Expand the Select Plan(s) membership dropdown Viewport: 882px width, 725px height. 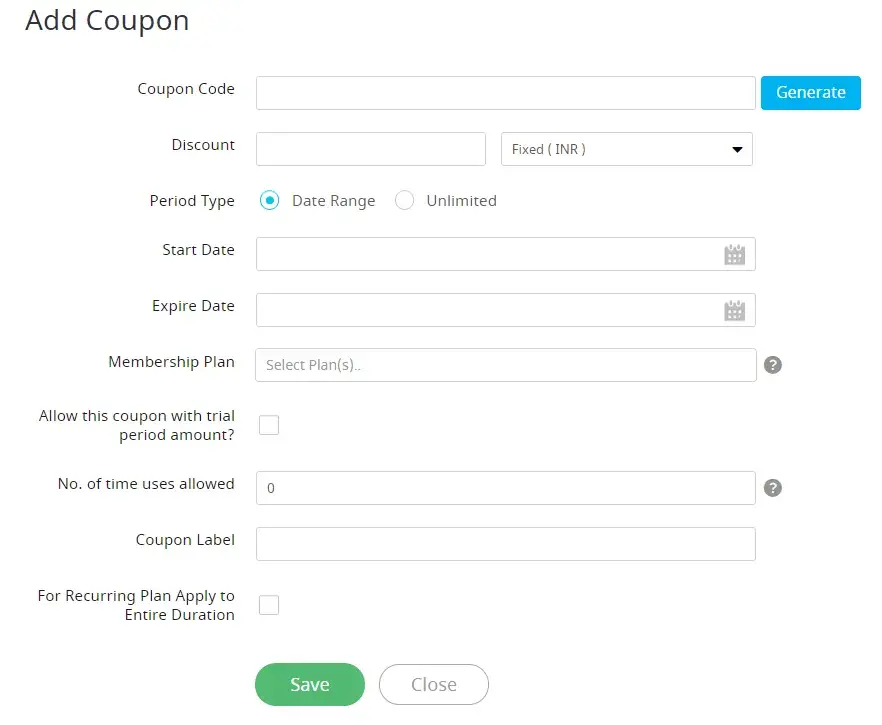(505, 365)
